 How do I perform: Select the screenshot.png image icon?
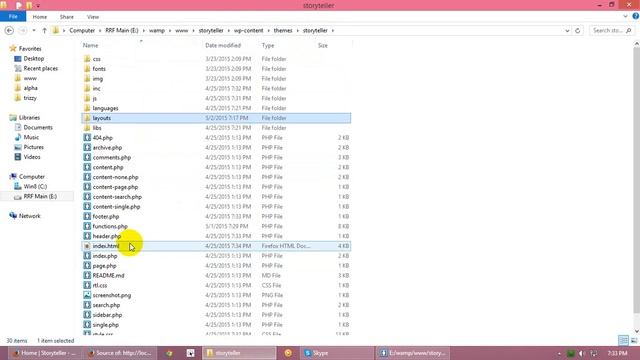coord(87,295)
